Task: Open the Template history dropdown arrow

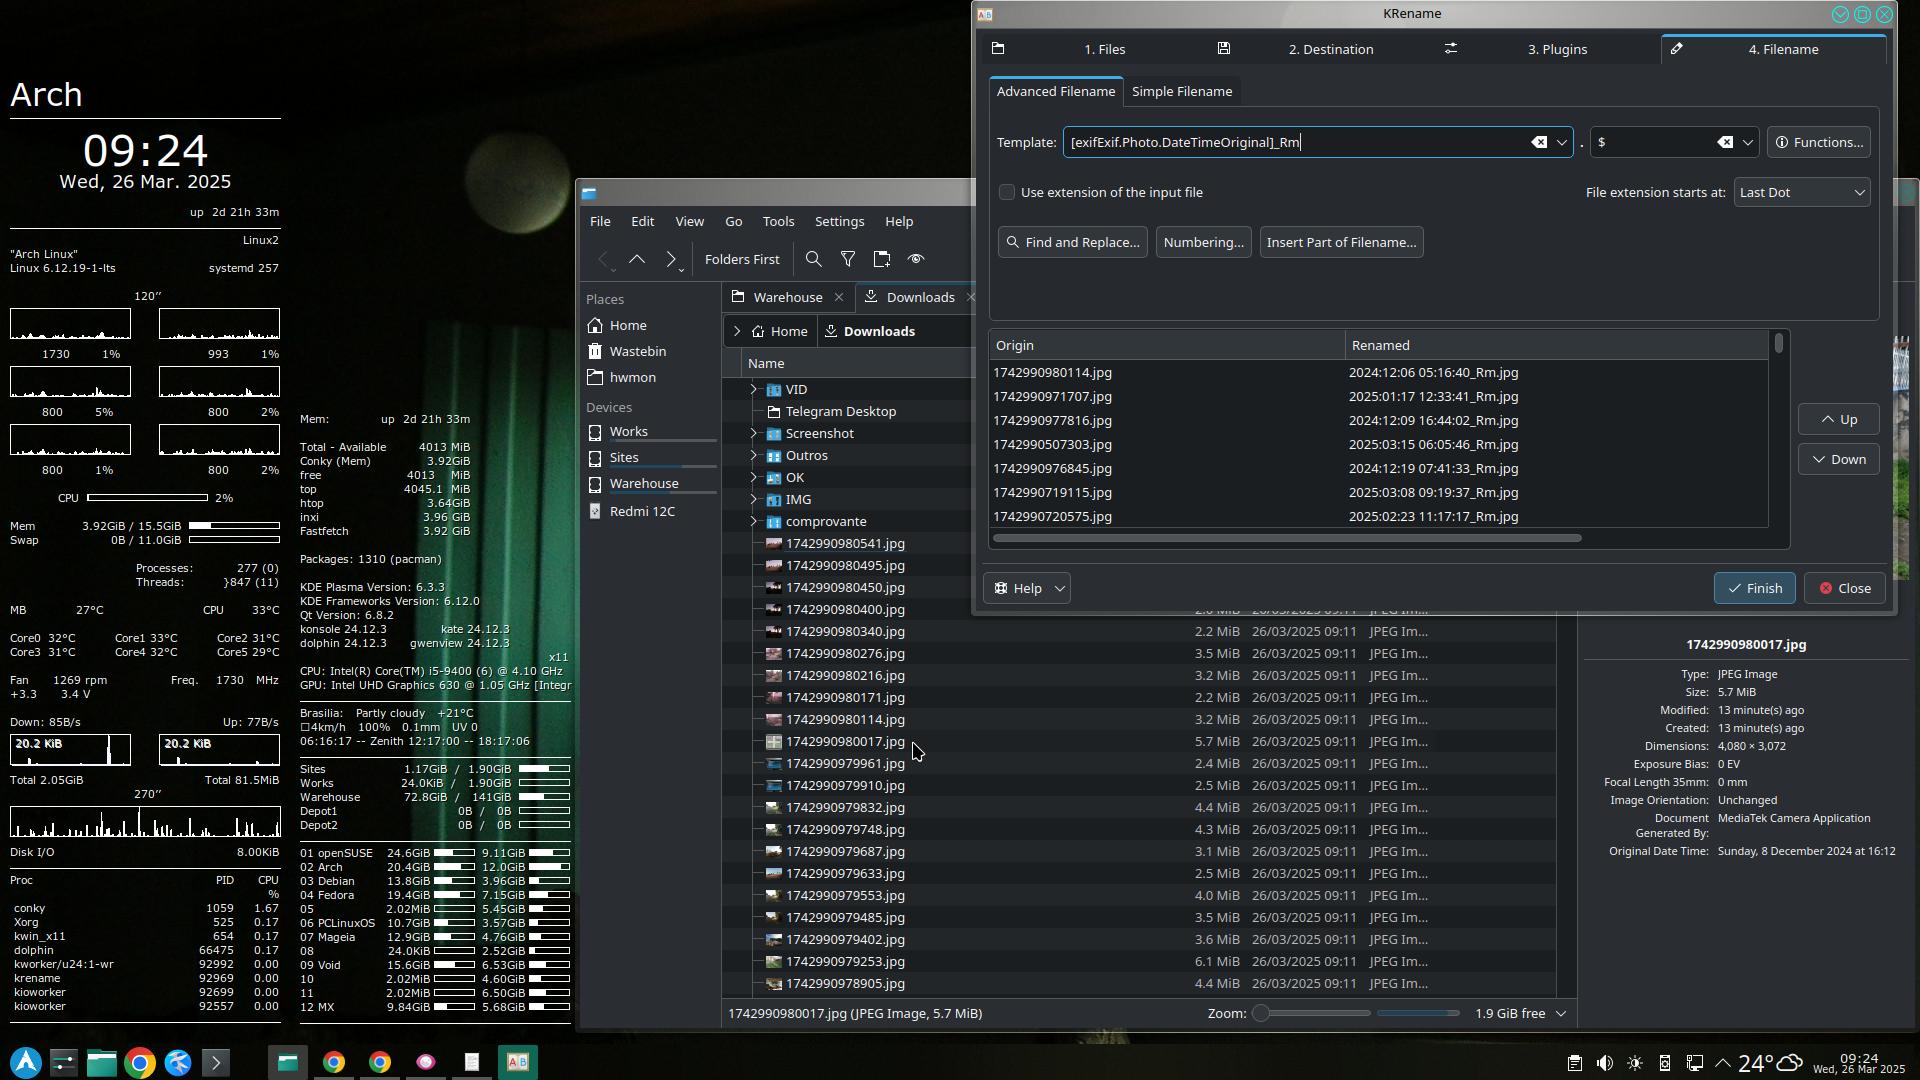Action: click(1561, 142)
